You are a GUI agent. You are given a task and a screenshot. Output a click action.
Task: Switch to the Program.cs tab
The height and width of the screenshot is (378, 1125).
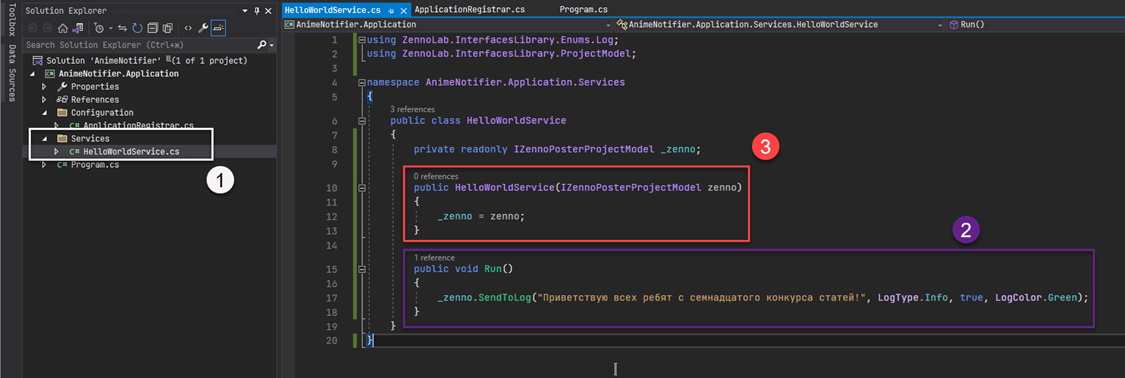click(583, 10)
